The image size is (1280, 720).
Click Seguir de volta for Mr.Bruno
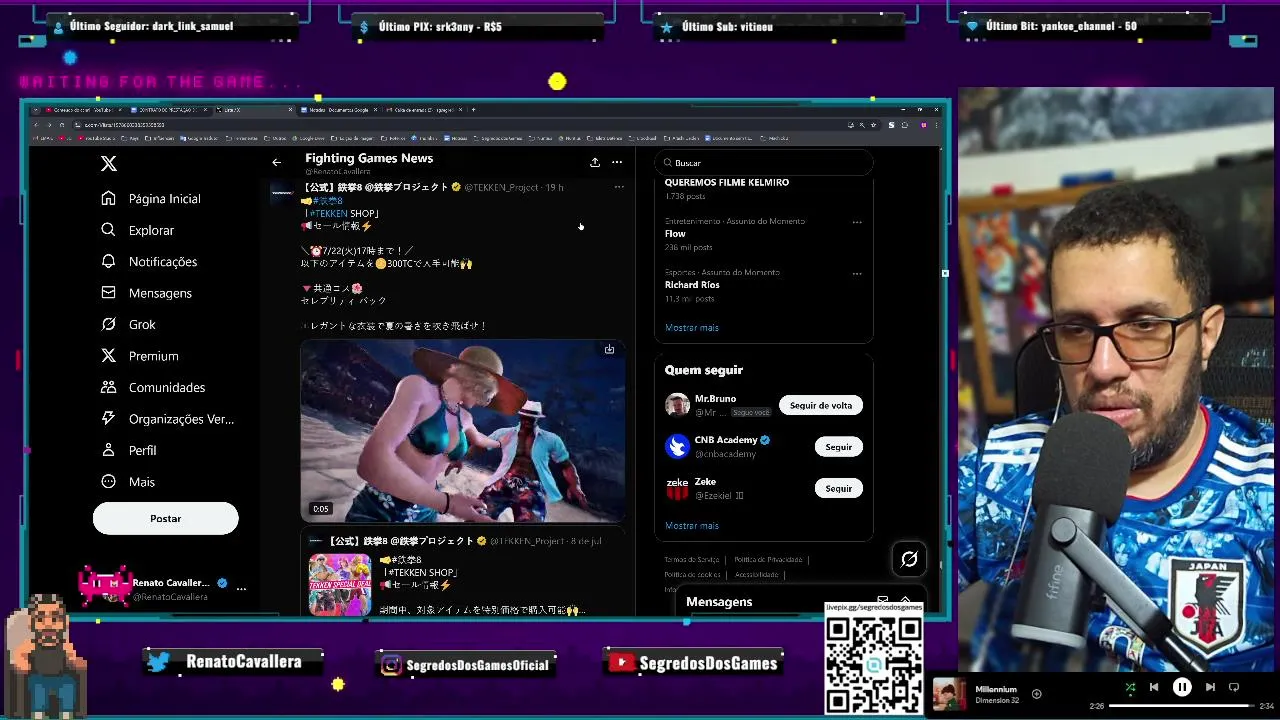[821, 405]
